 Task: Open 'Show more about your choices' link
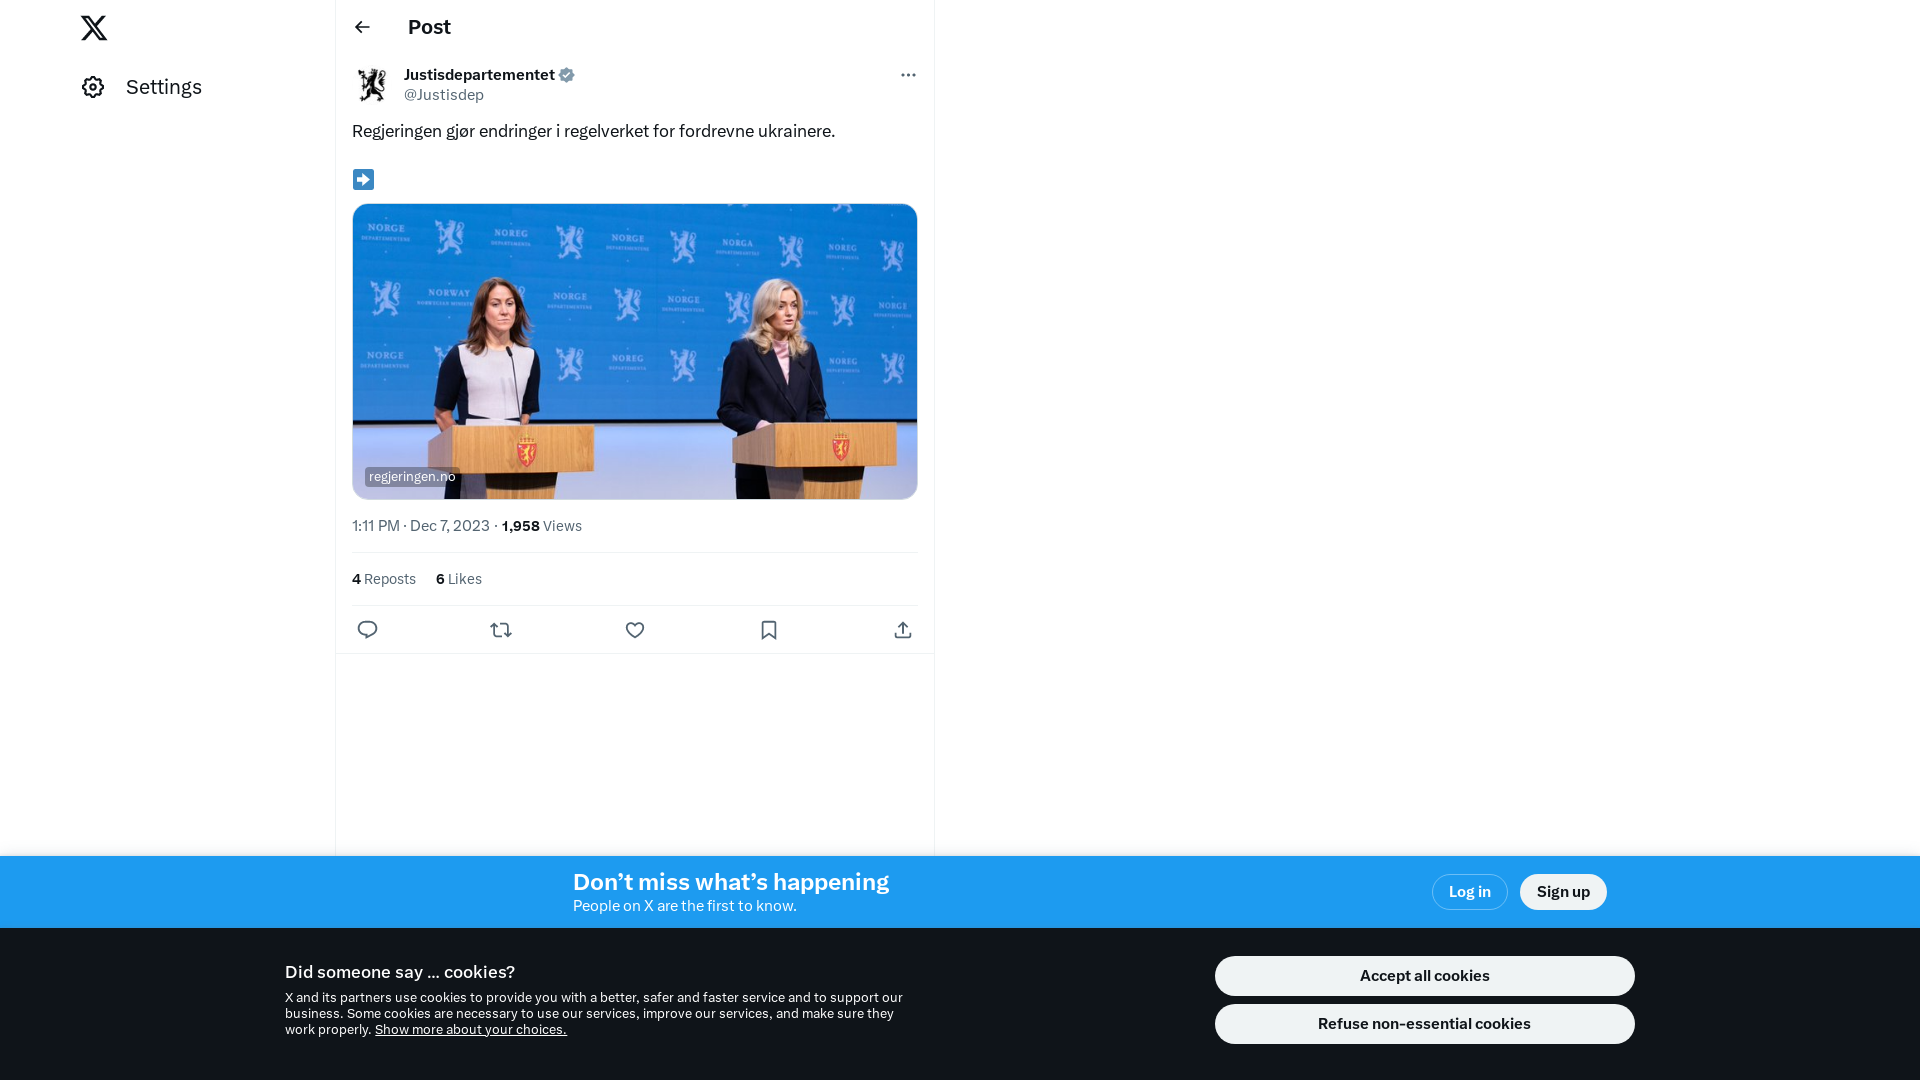(470, 1030)
